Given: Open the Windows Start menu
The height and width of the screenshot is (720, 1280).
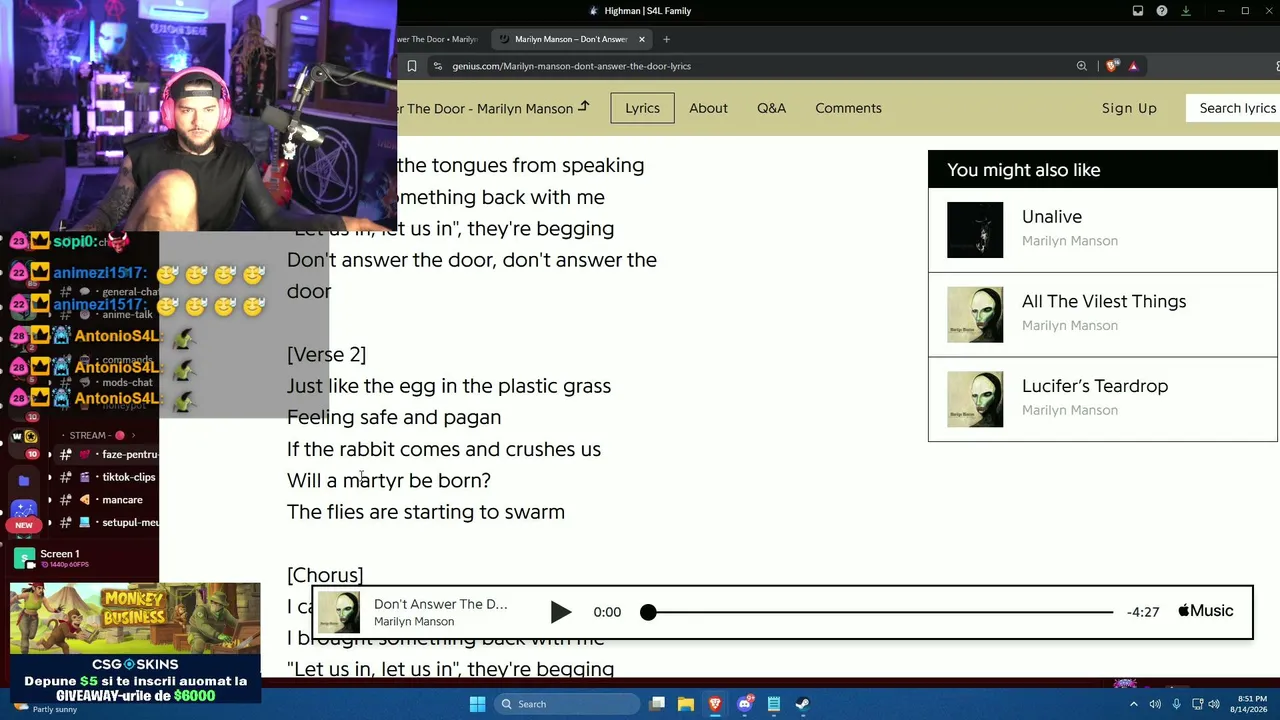Looking at the screenshot, I should pyautogui.click(x=477, y=704).
